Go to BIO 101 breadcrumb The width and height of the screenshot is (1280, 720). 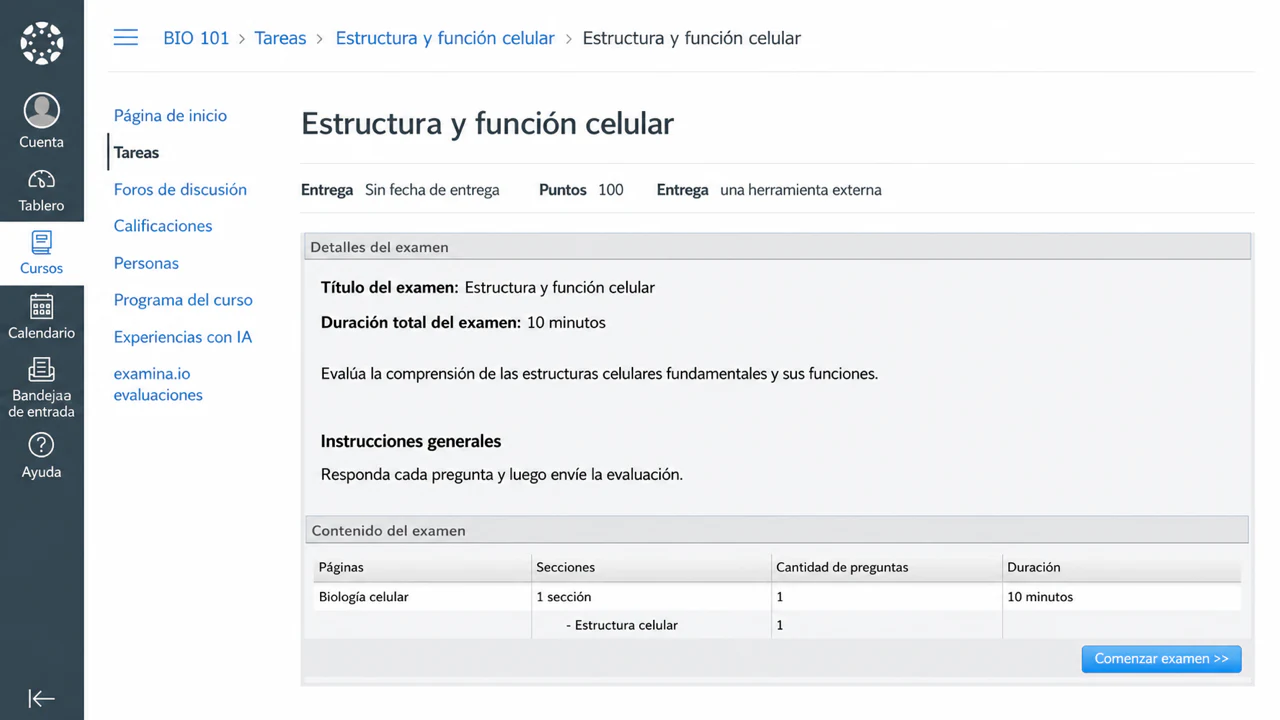pyautogui.click(x=196, y=38)
